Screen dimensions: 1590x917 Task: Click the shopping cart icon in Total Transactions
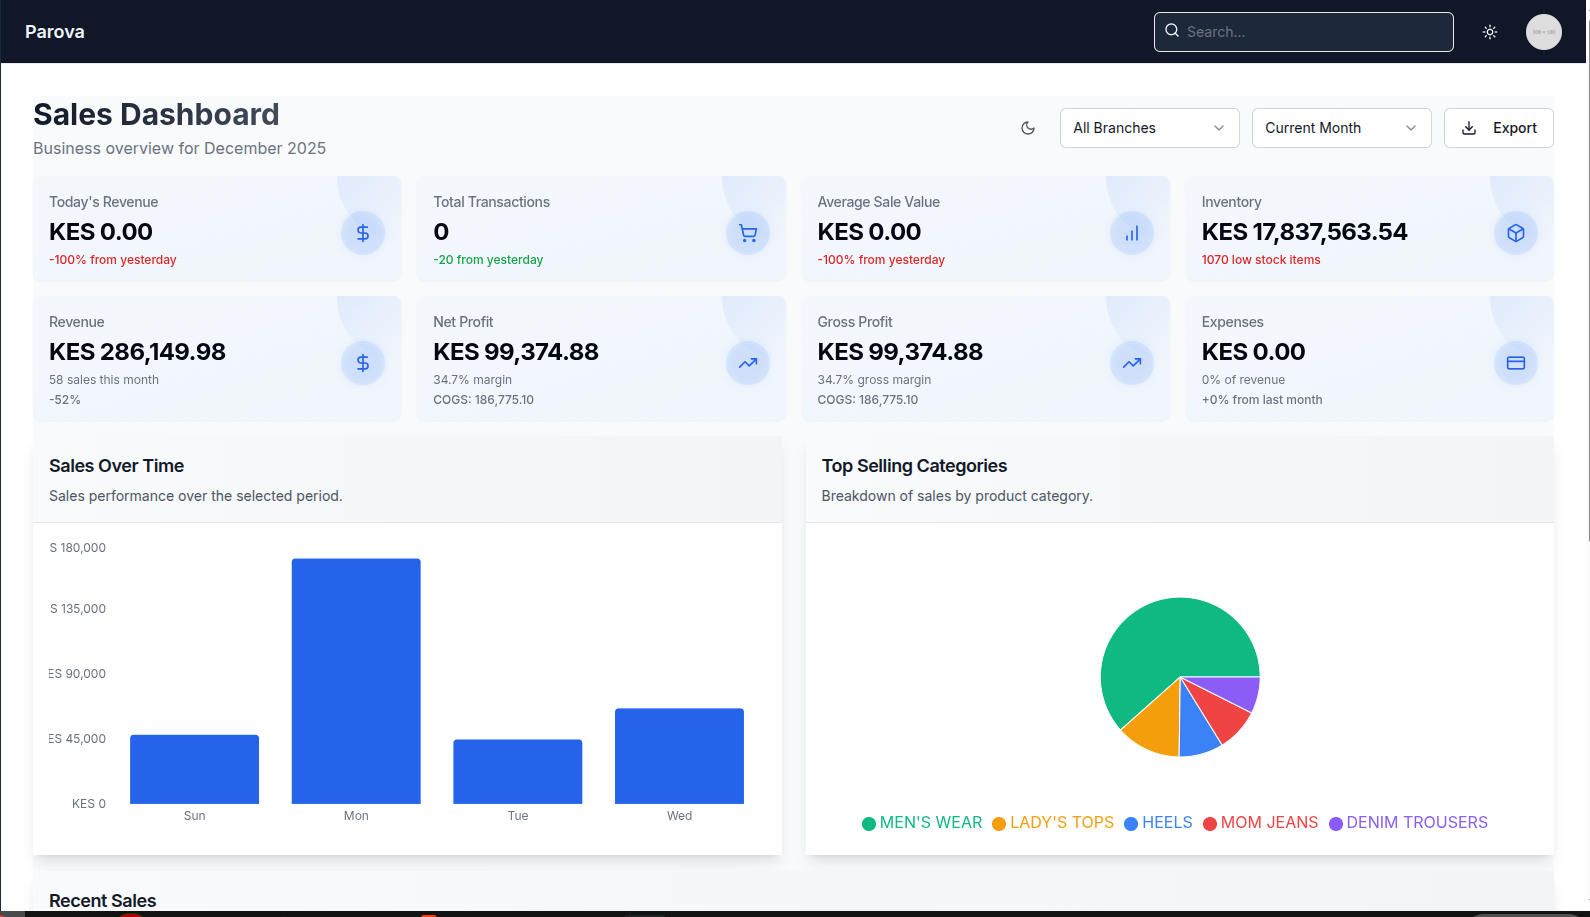click(x=747, y=233)
